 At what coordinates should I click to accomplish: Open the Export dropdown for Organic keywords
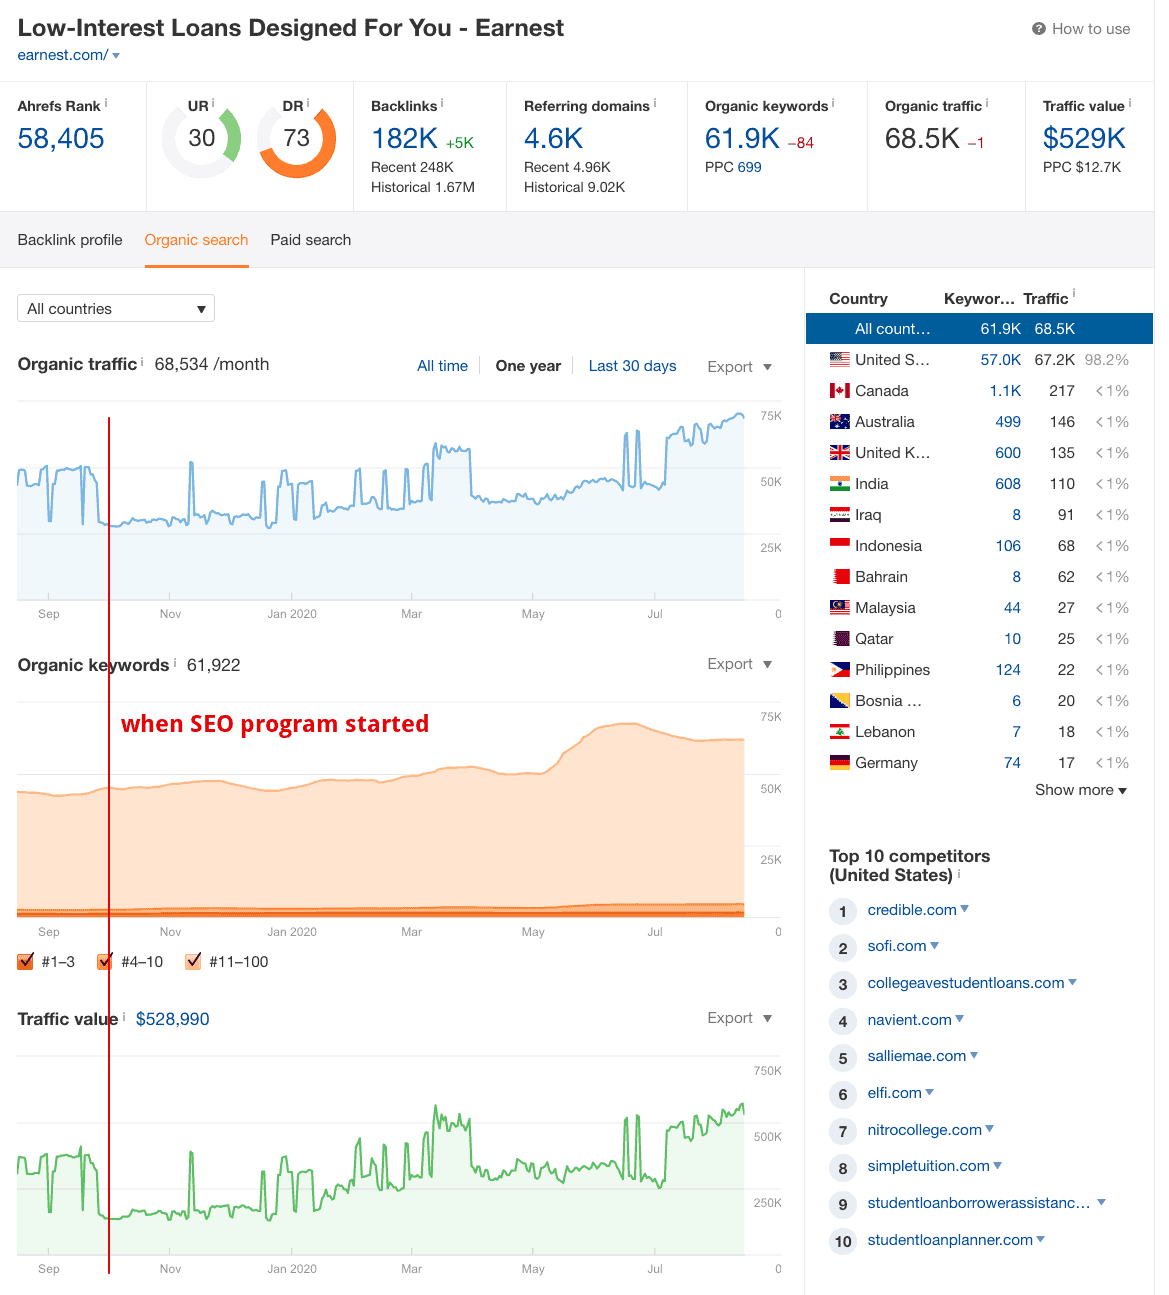click(740, 664)
